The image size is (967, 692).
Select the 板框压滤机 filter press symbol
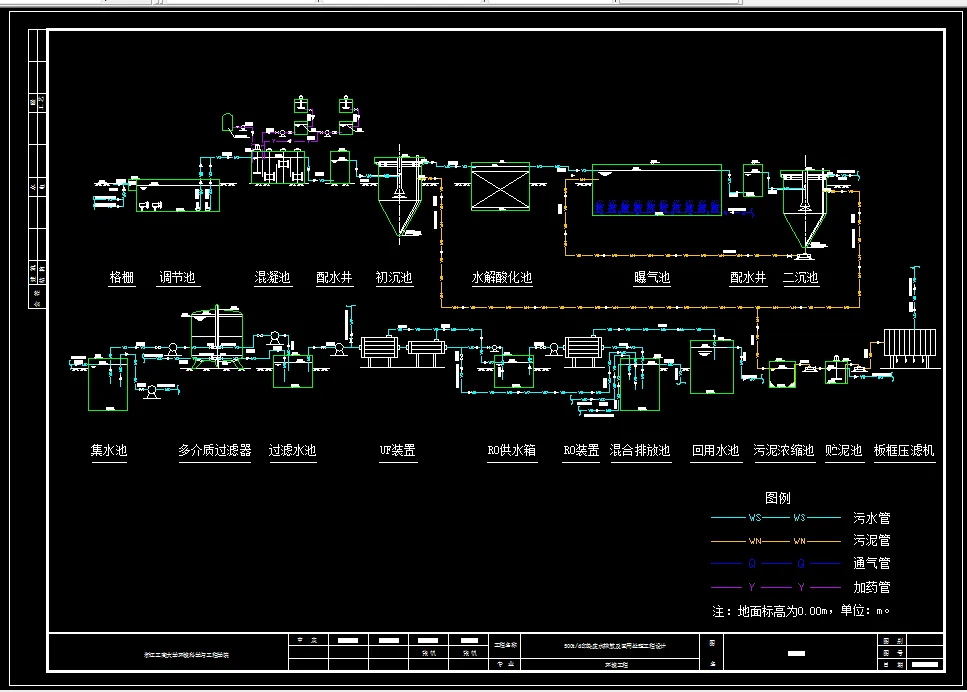[907, 344]
